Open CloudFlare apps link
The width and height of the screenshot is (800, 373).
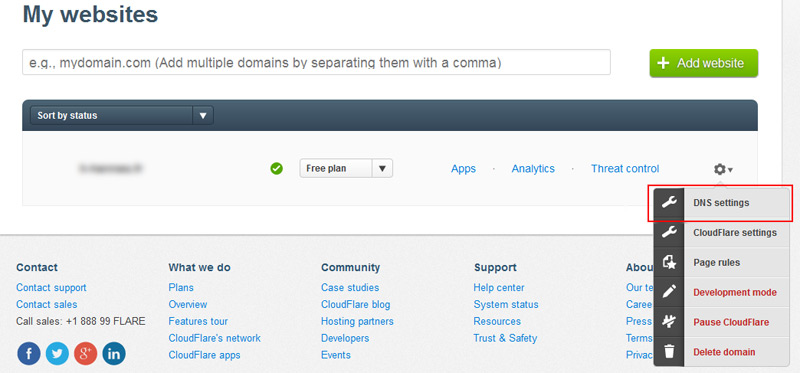(x=204, y=355)
